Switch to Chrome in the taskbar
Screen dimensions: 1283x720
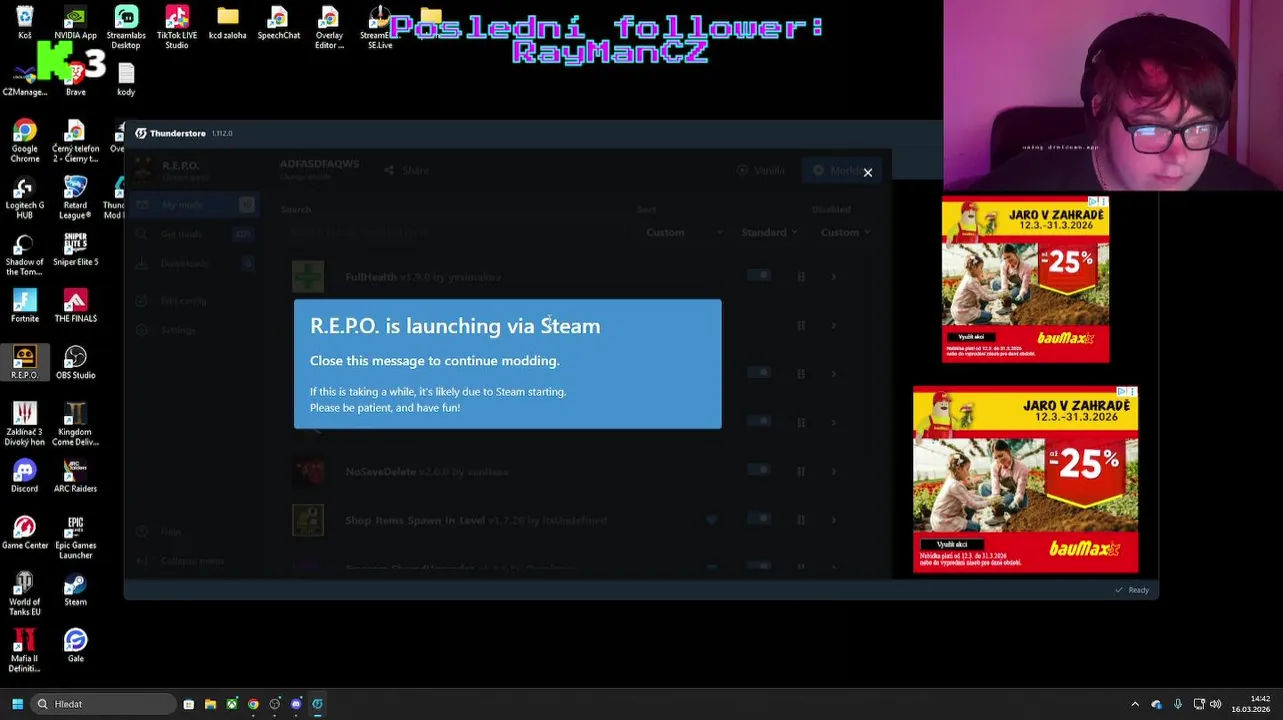tap(253, 704)
